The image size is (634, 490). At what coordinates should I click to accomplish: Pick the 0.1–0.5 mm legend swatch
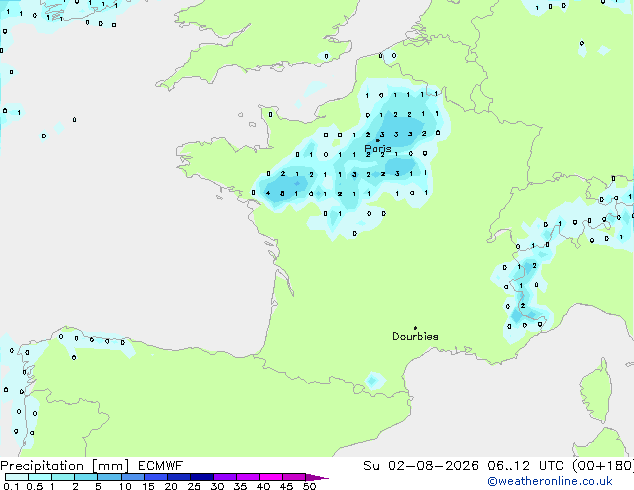click(x=17, y=477)
